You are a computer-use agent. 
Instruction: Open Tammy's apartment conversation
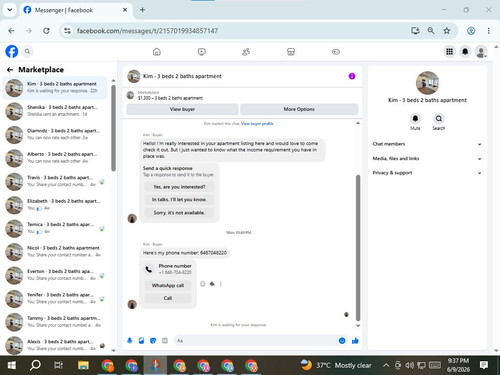[x=55, y=322]
